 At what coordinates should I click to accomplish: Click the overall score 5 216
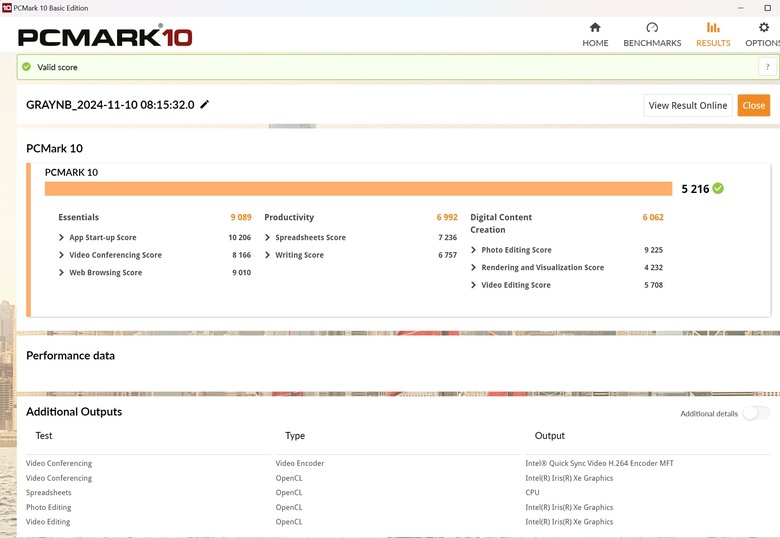pos(695,189)
